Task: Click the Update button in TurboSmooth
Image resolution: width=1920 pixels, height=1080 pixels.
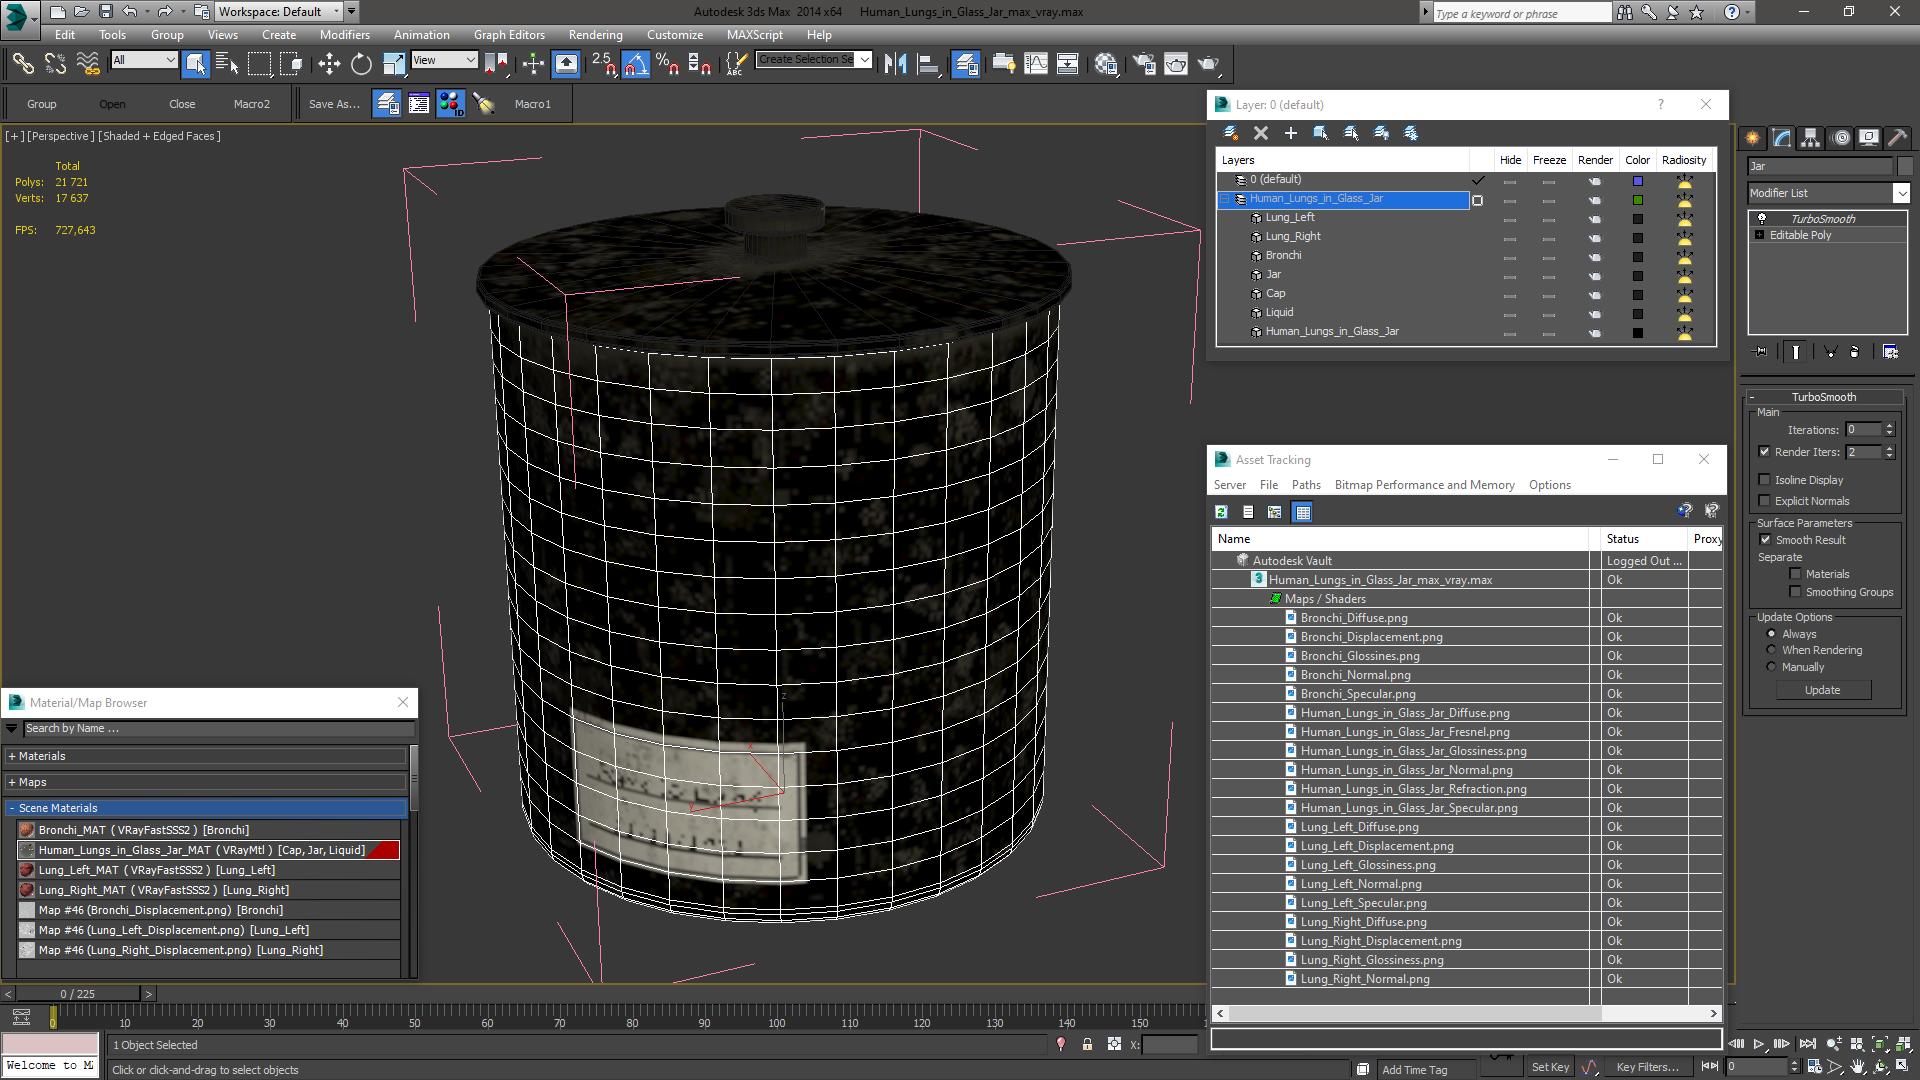Action: 1822,690
